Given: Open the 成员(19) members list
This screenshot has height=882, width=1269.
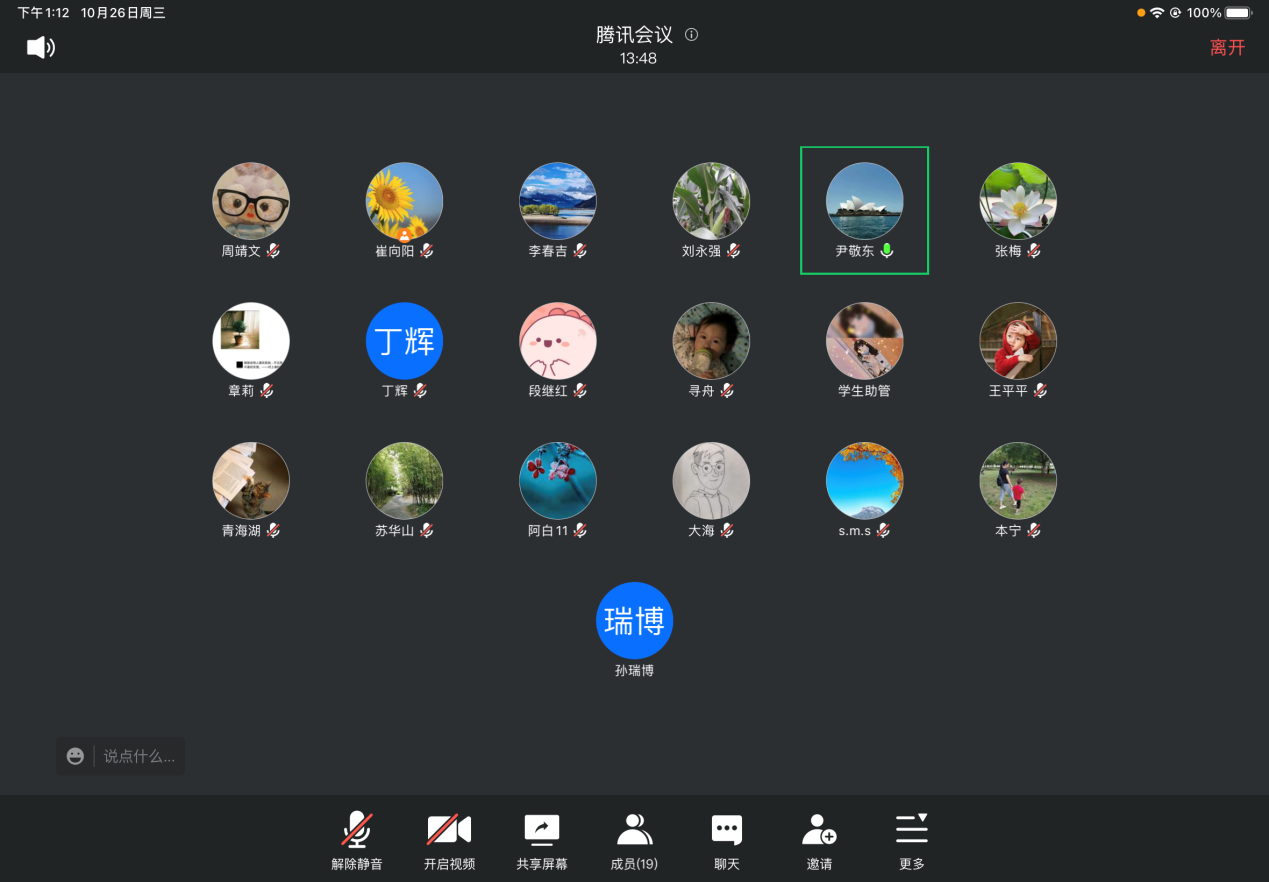Looking at the screenshot, I should pos(634,841).
